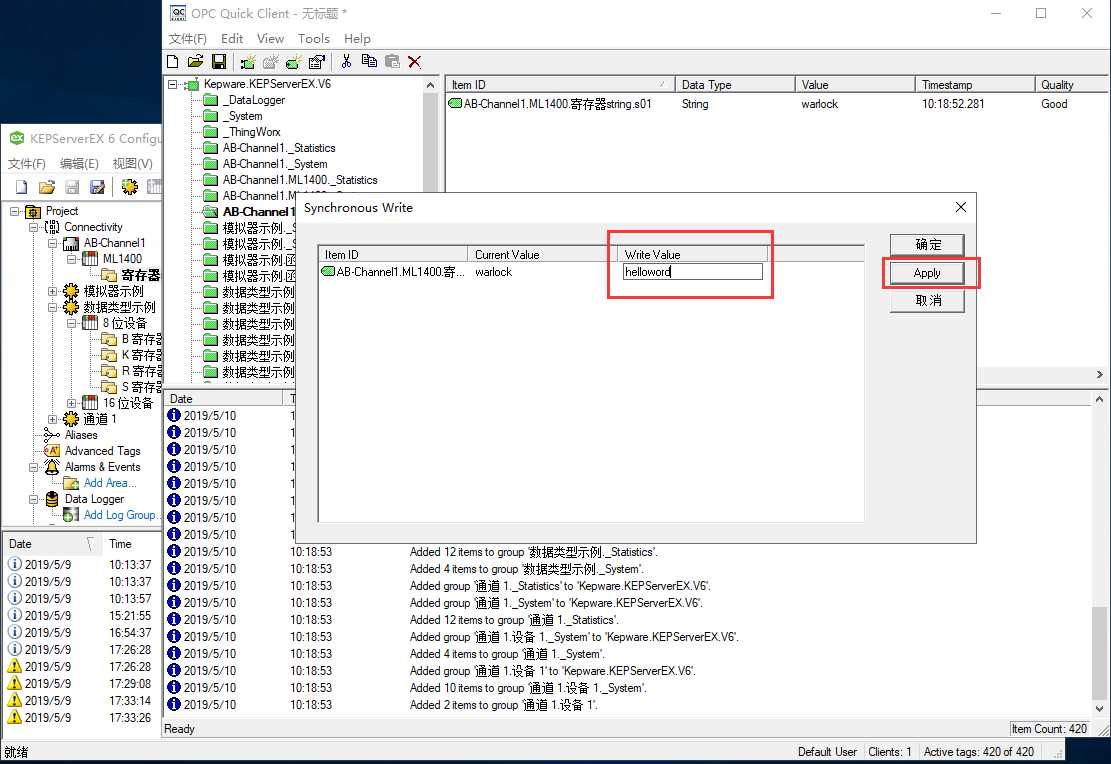Click New project icon in KEPServerEX toolbar

coord(21,186)
